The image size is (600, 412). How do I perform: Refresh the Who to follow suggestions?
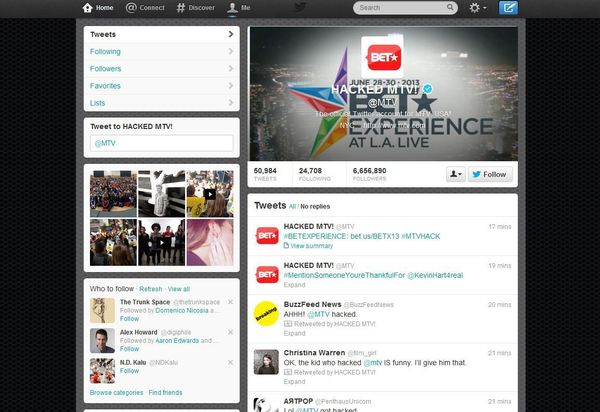point(150,289)
